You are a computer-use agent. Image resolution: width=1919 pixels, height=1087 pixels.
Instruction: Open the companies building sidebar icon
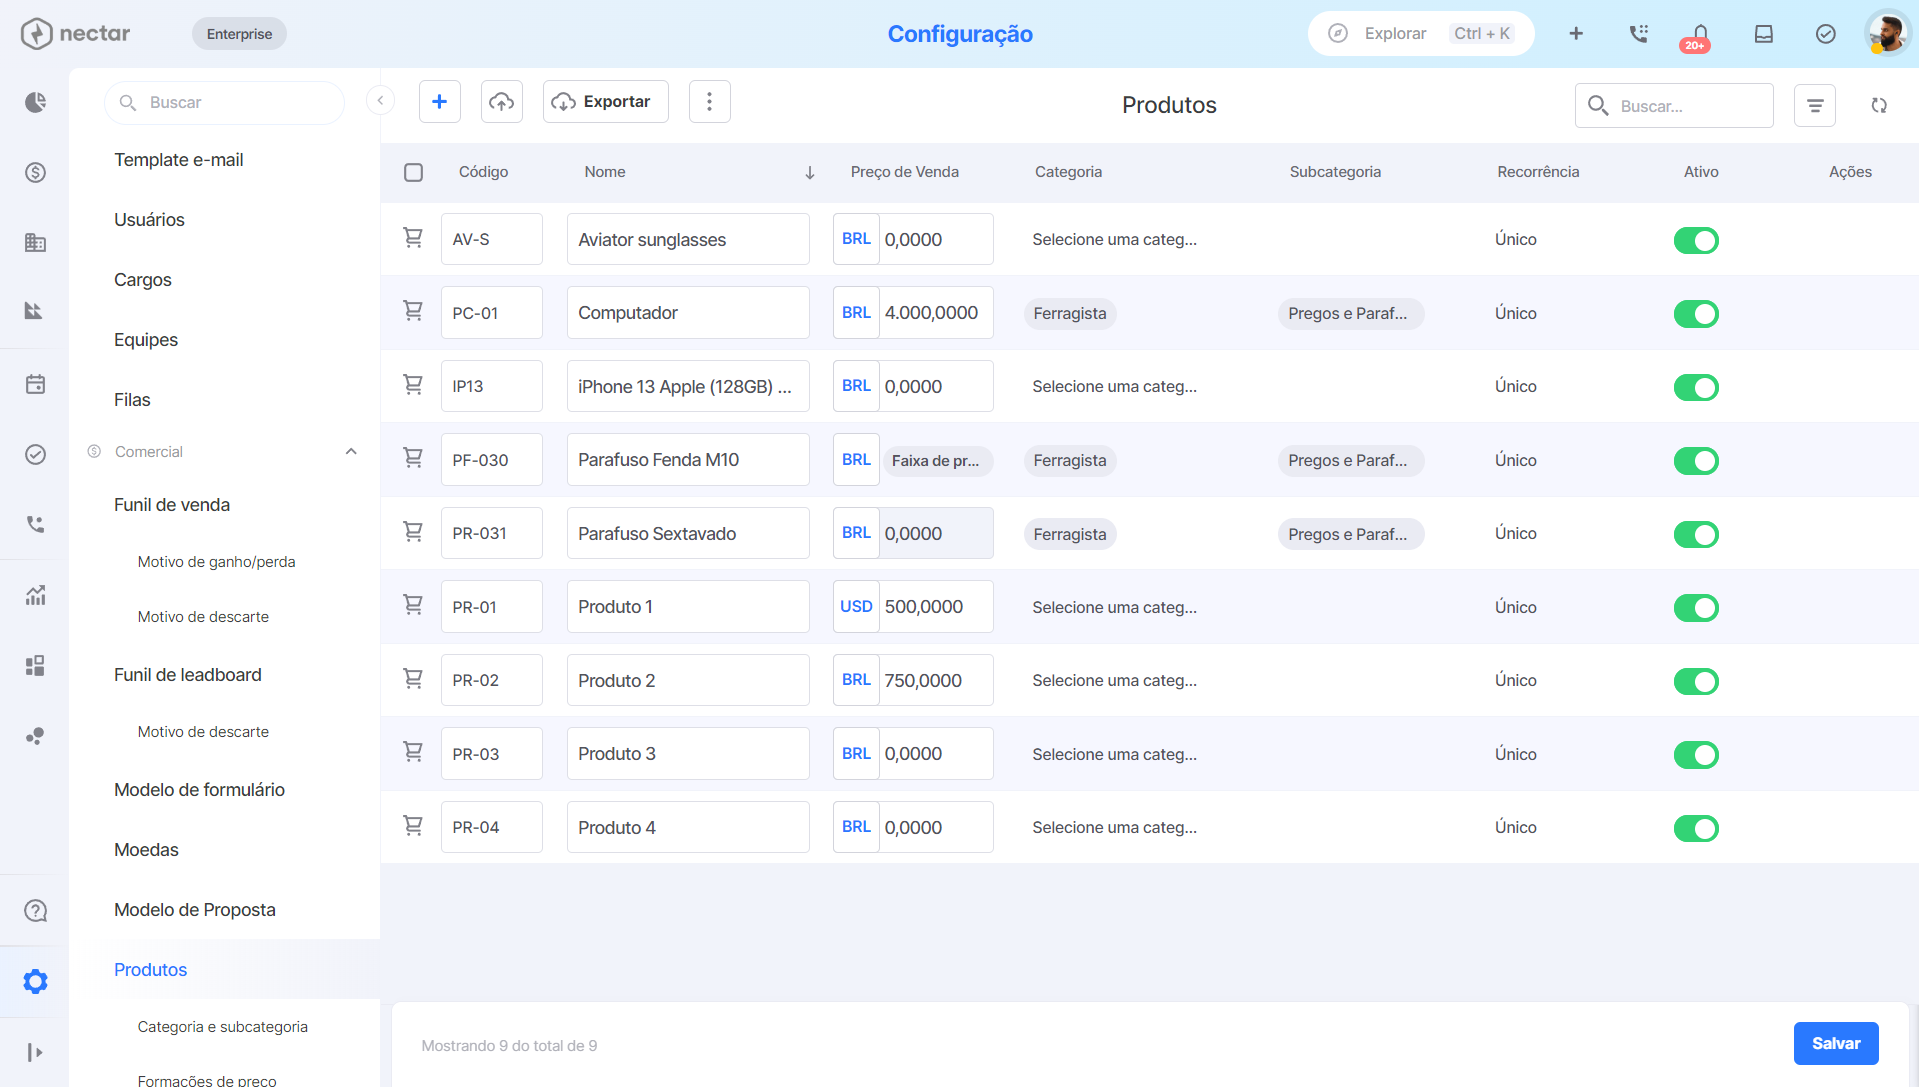pyautogui.click(x=35, y=243)
